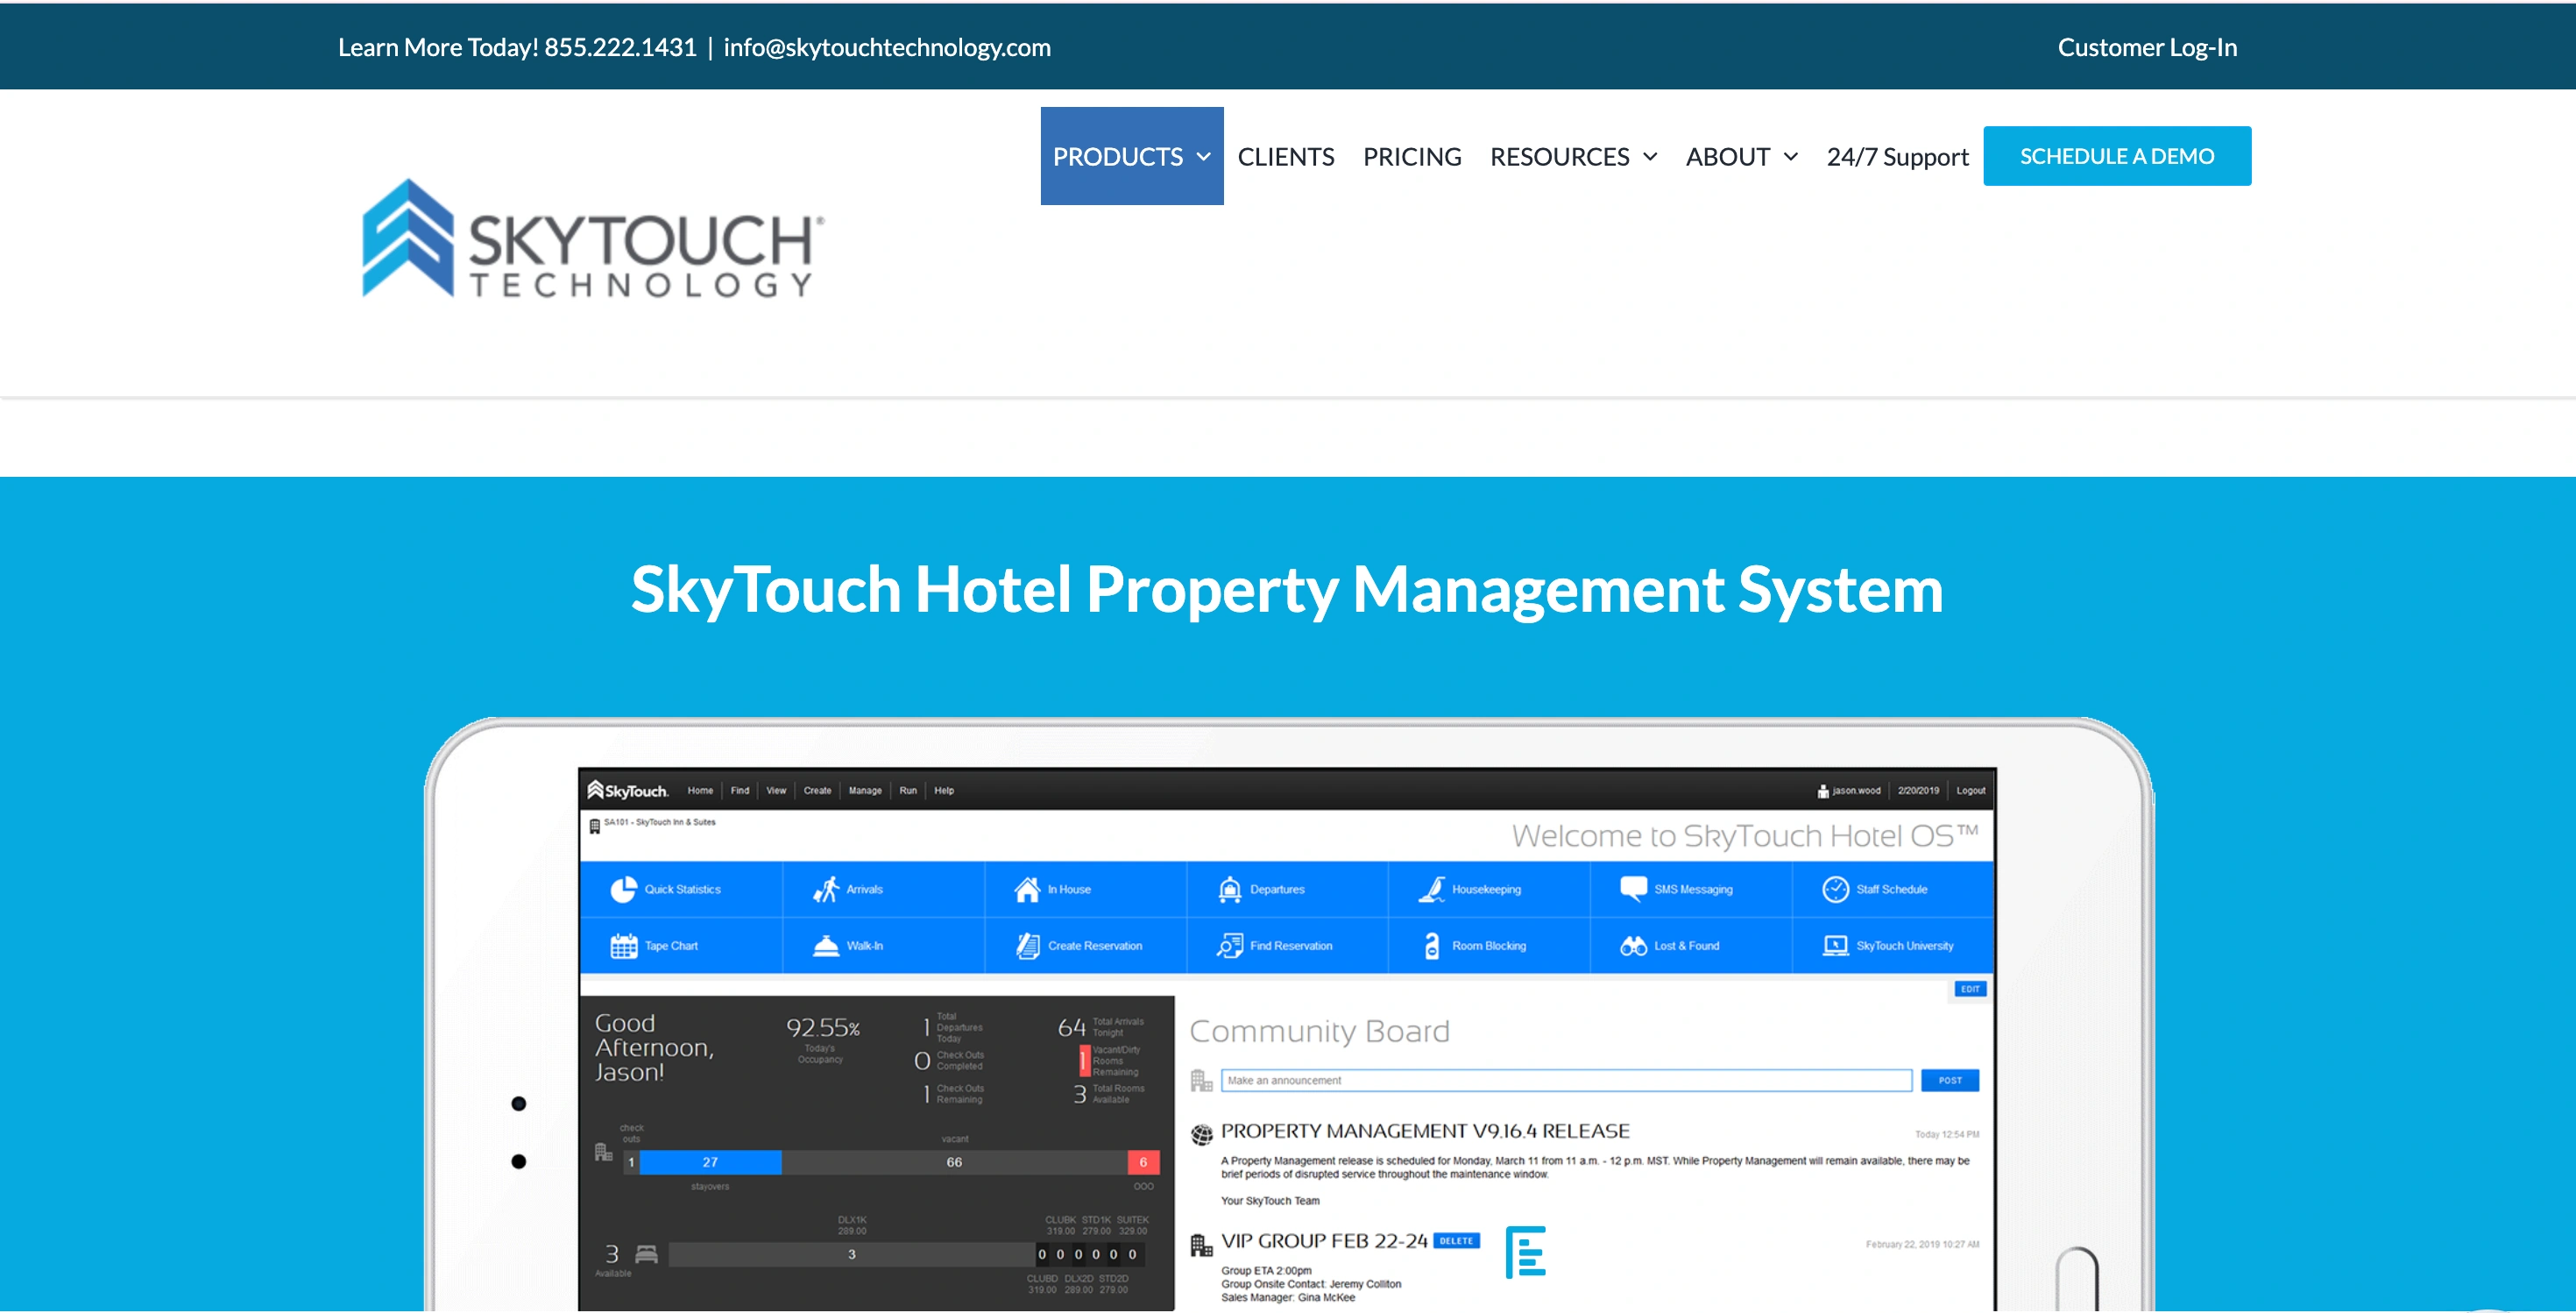Expand the ABOUT dropdown menu
Viewport: 2576px width, 1313px height.
tap(1741, 157)
